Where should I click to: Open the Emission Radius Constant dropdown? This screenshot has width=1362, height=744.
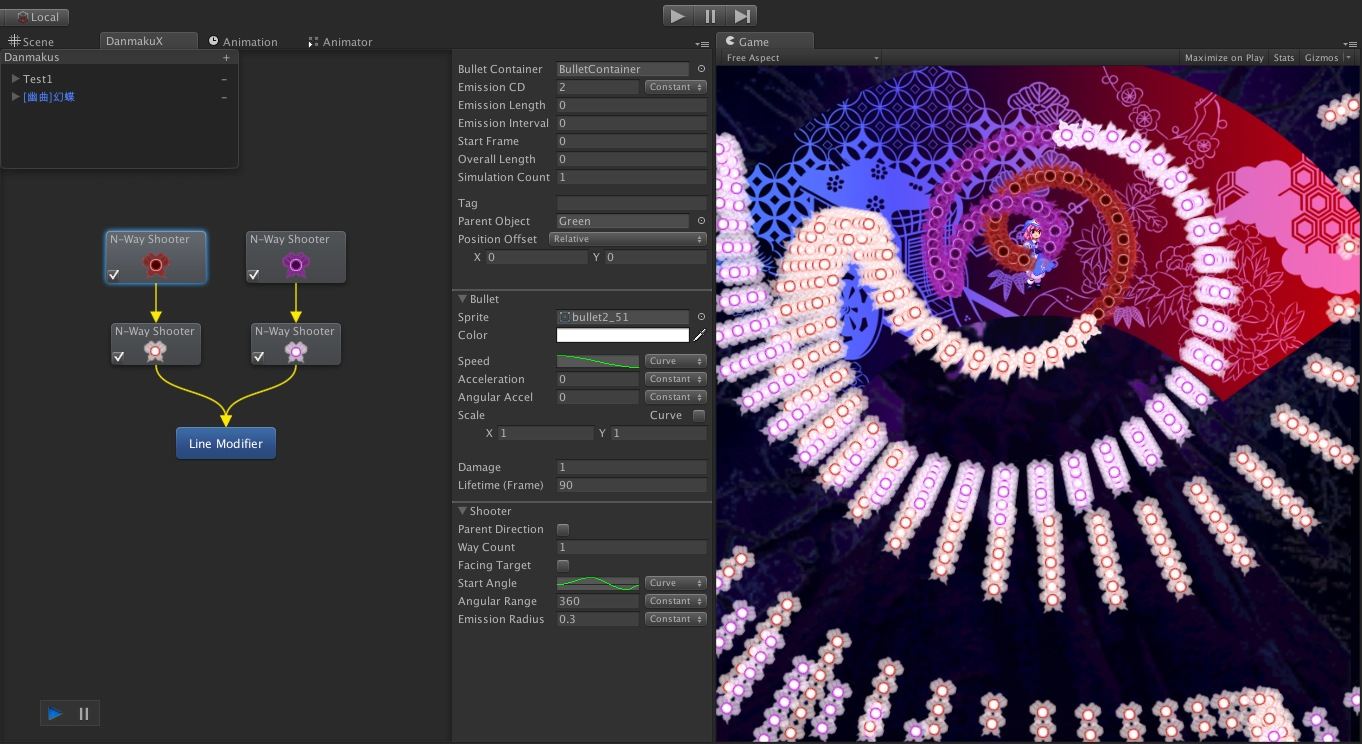675,619
